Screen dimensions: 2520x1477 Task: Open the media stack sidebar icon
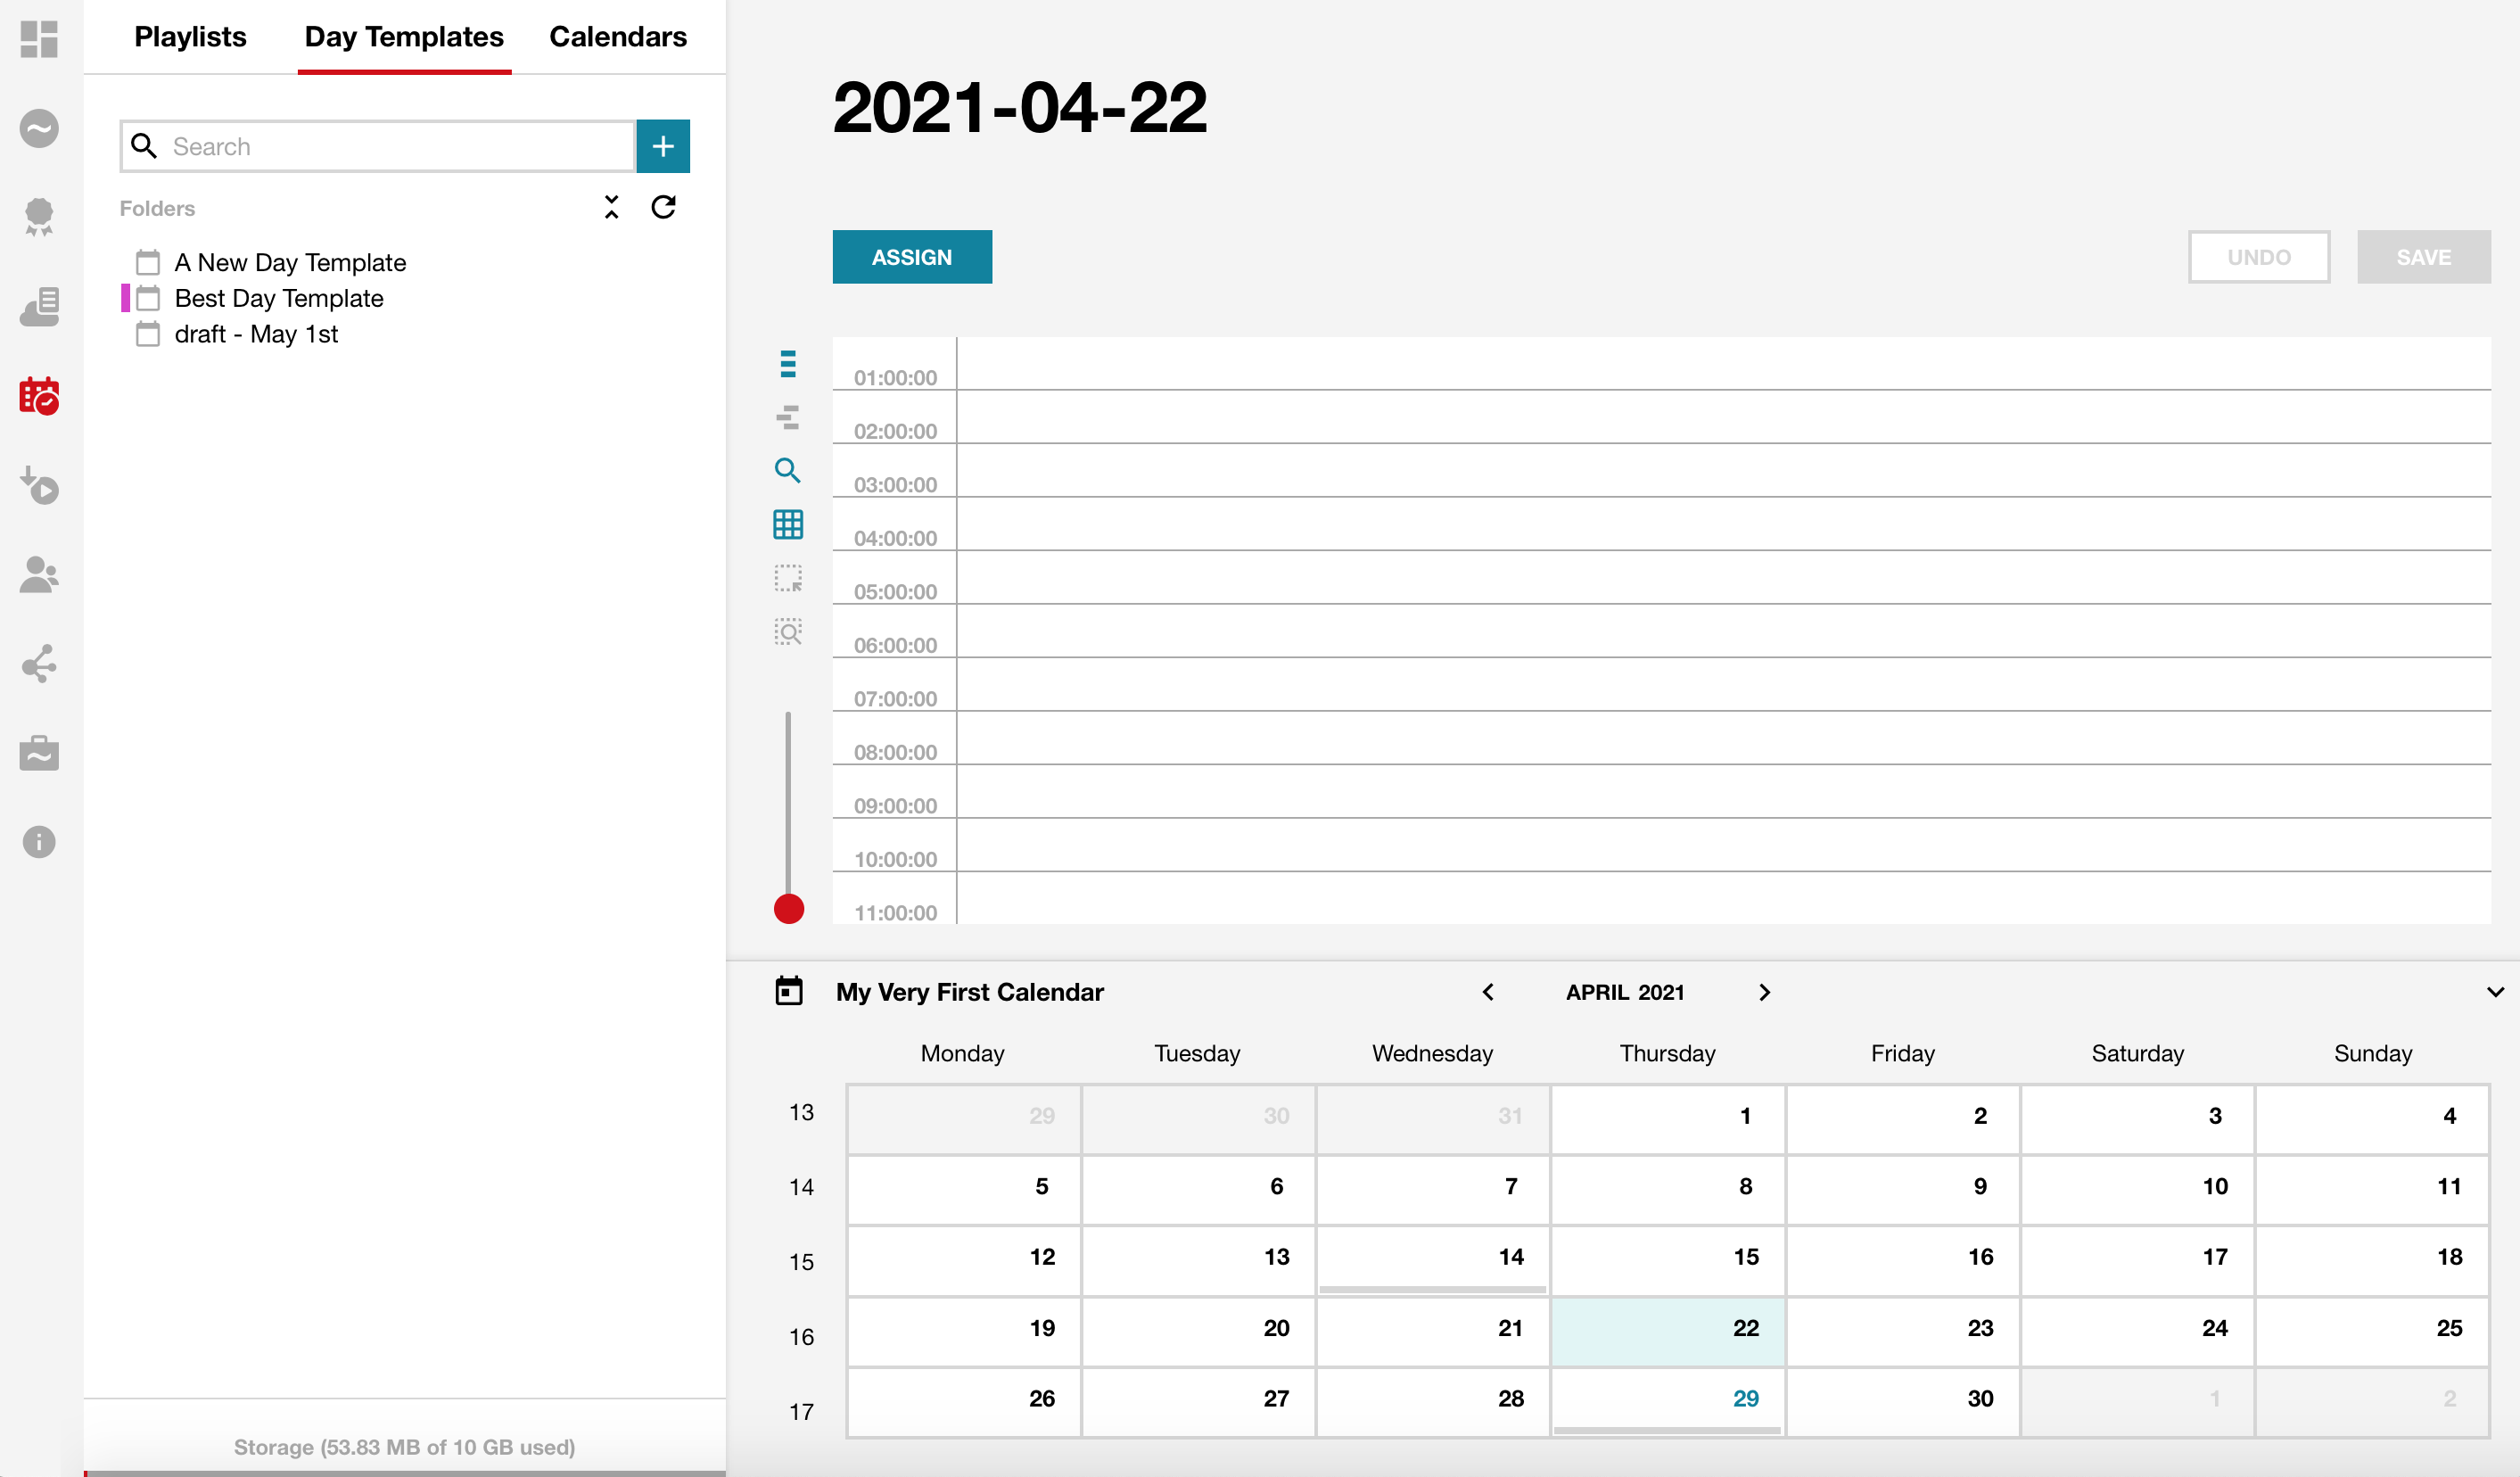click(x=39, y=307)
